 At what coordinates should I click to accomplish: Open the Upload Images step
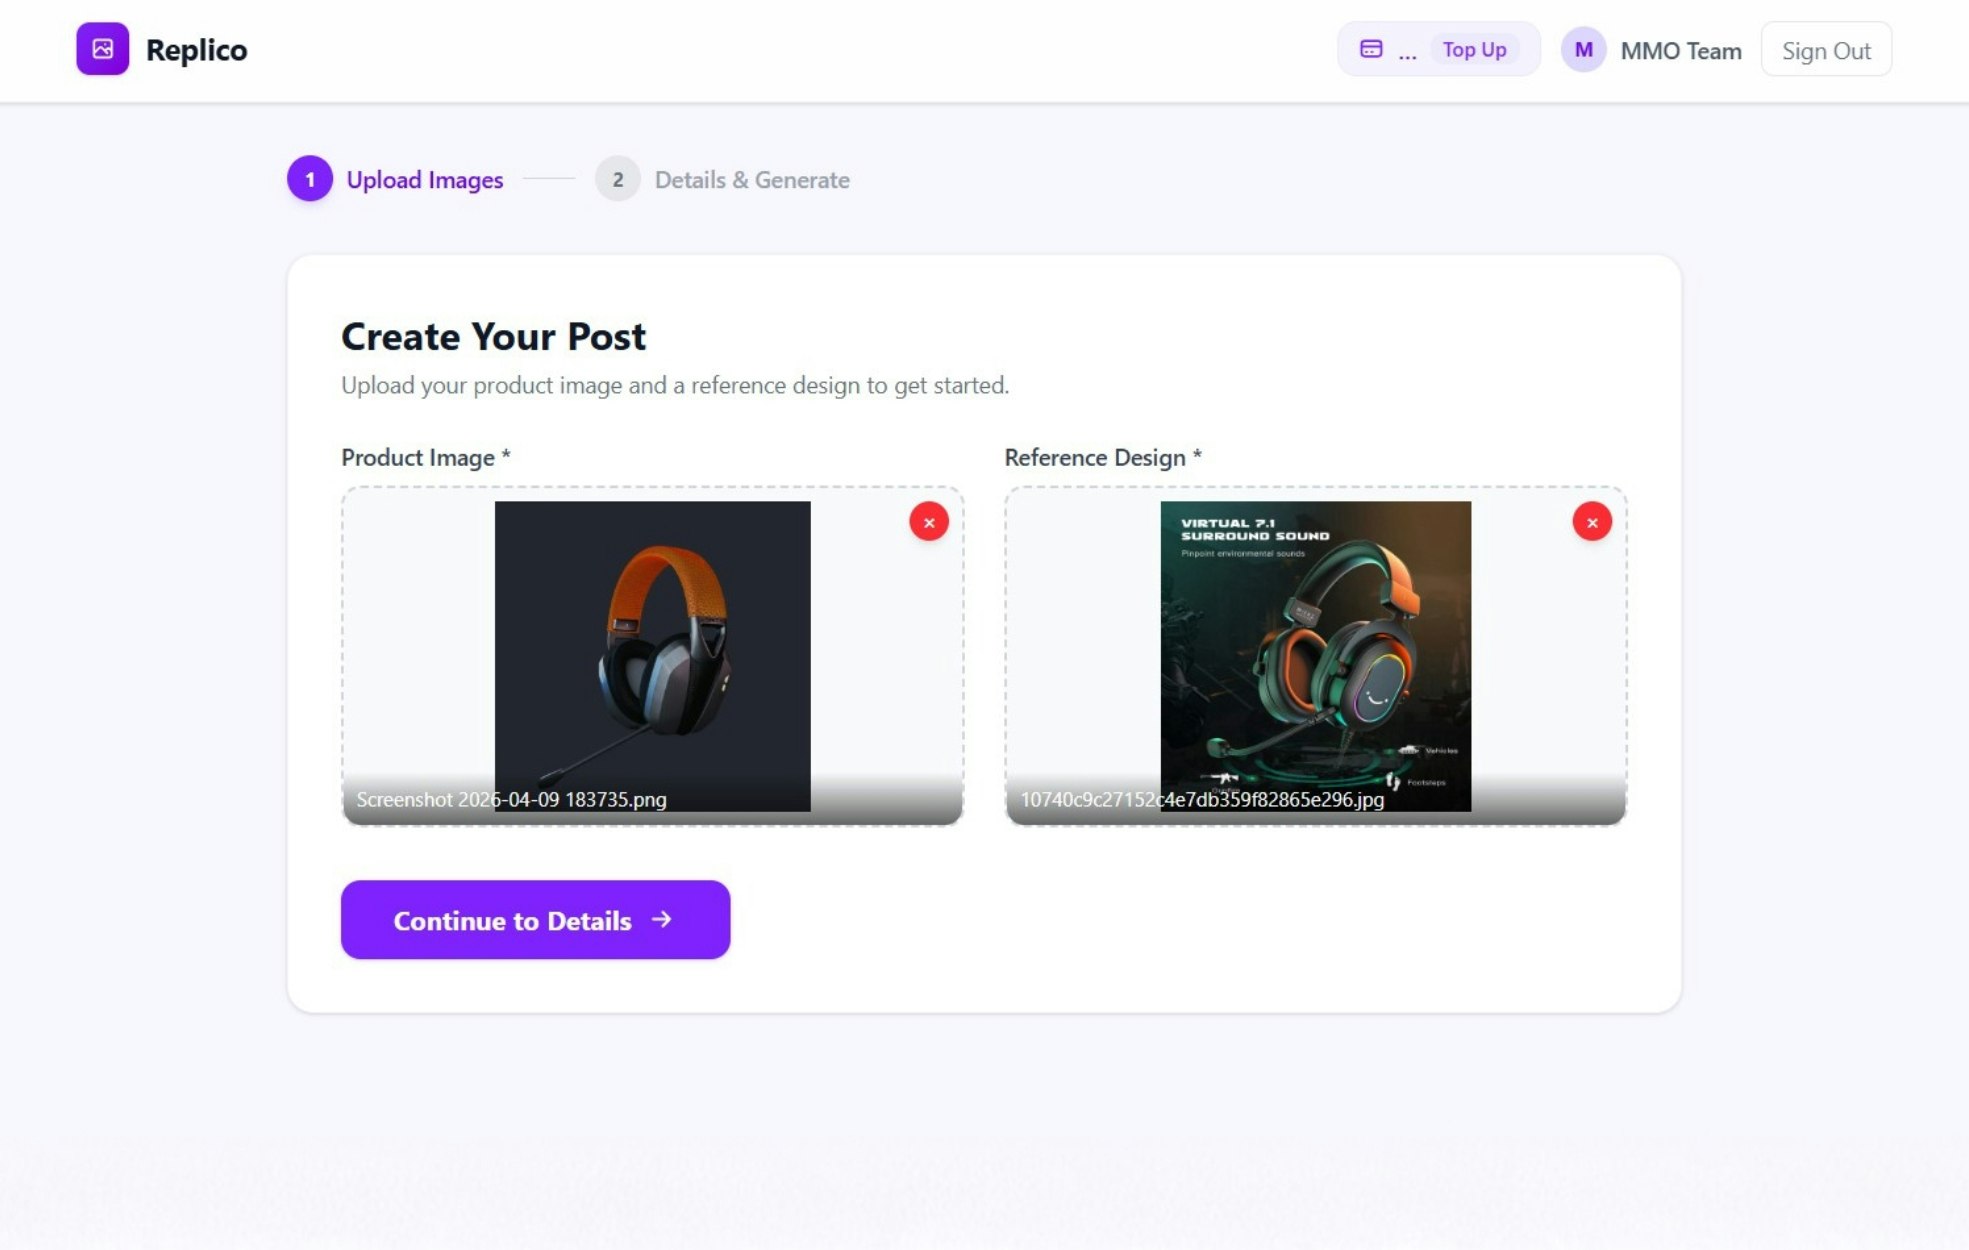pos(424,180)
